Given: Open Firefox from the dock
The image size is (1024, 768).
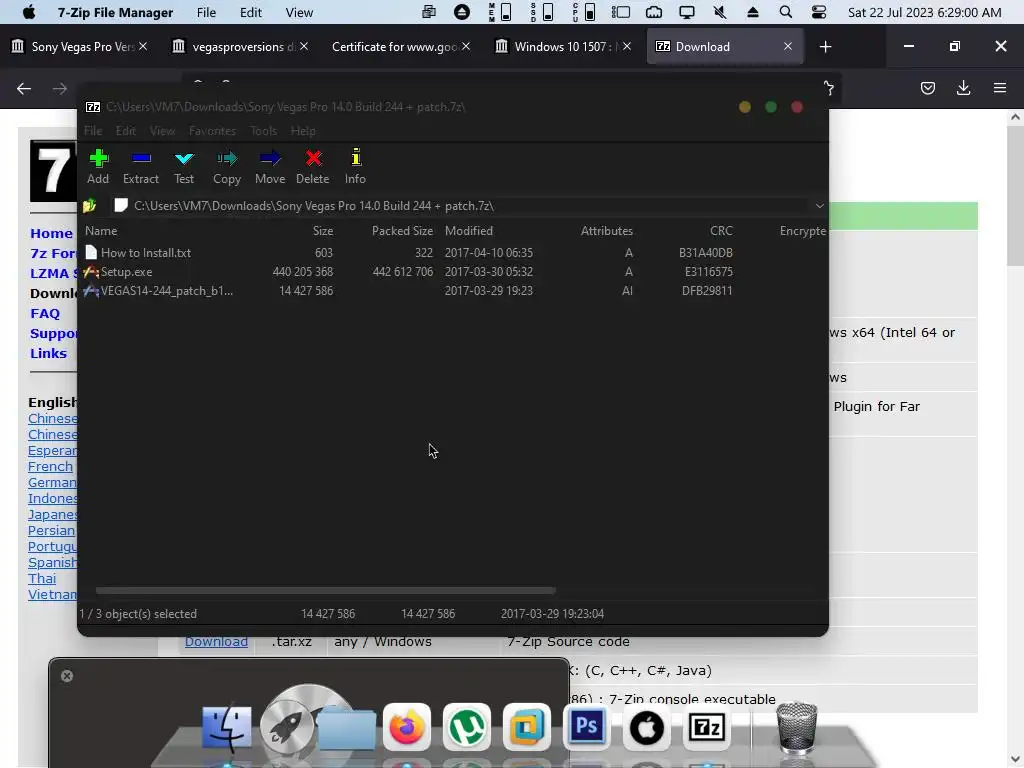Looking at the screenshot, I should tap(406, 727).
